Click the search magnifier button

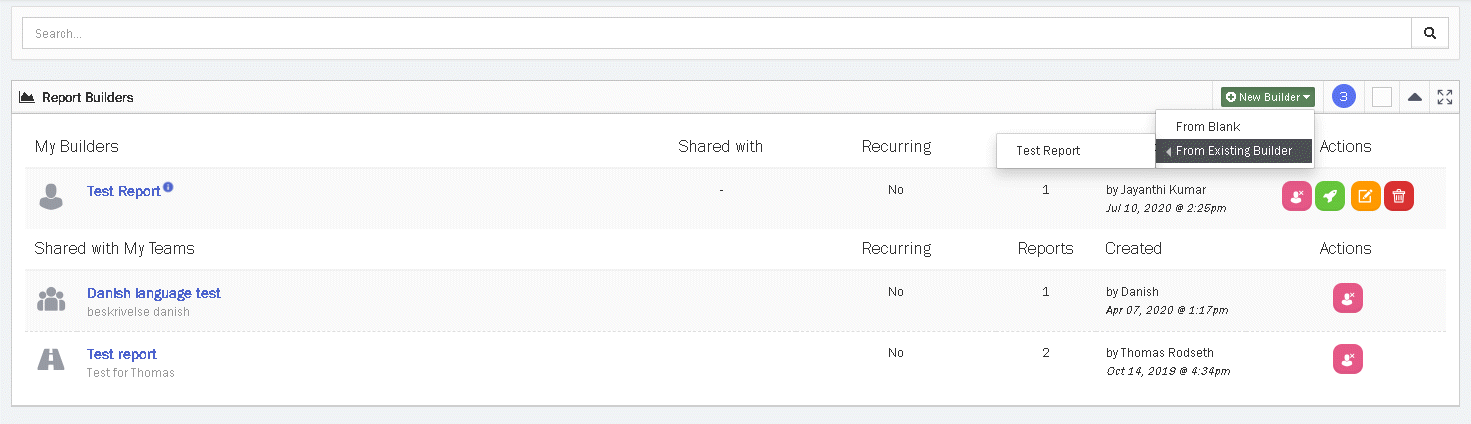click(x=1429, y=33)
